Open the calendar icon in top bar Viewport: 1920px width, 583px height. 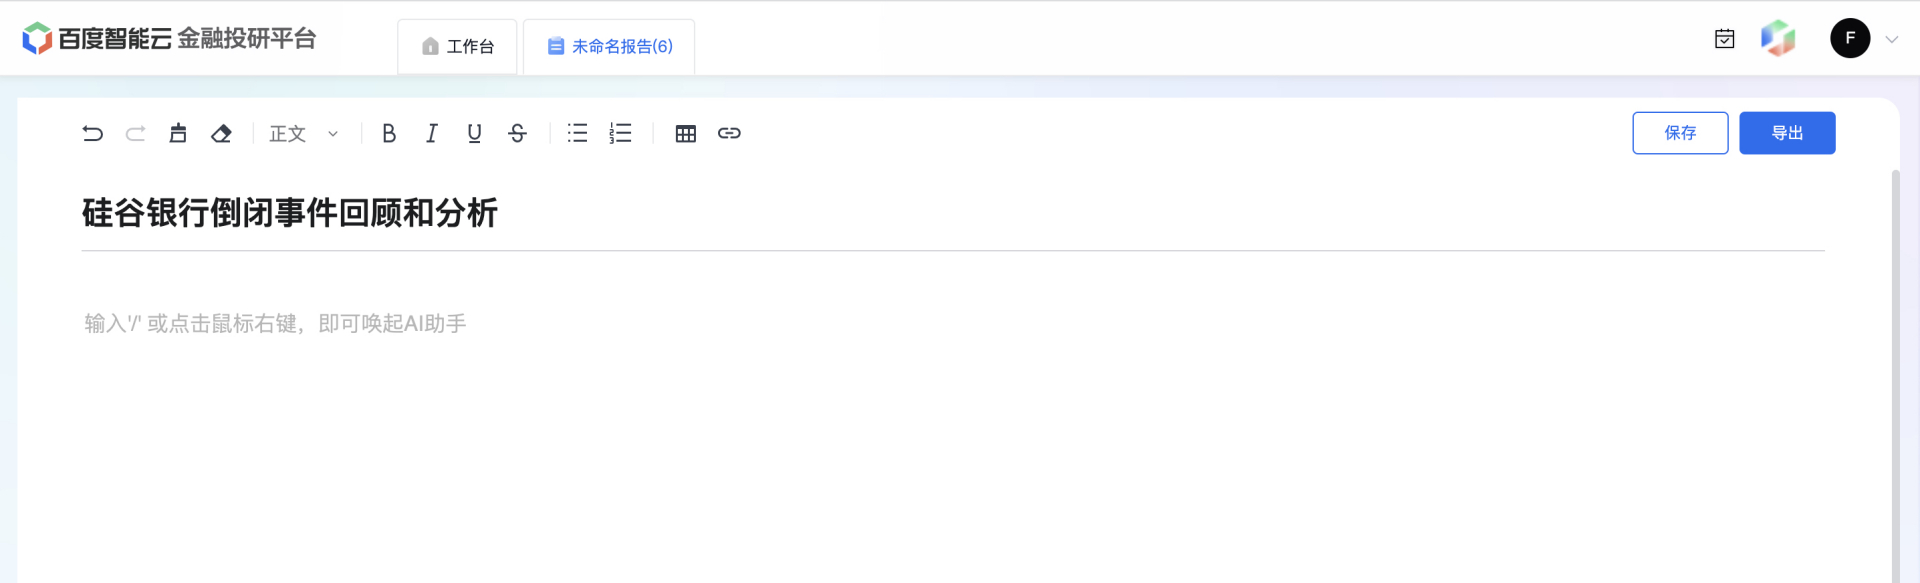pos(1725,39)
